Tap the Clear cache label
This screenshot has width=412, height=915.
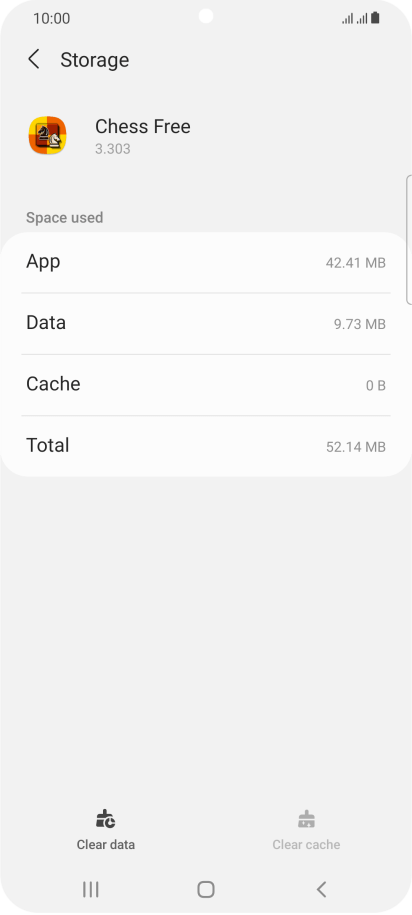pyautogui.click(x=306, y=844)
